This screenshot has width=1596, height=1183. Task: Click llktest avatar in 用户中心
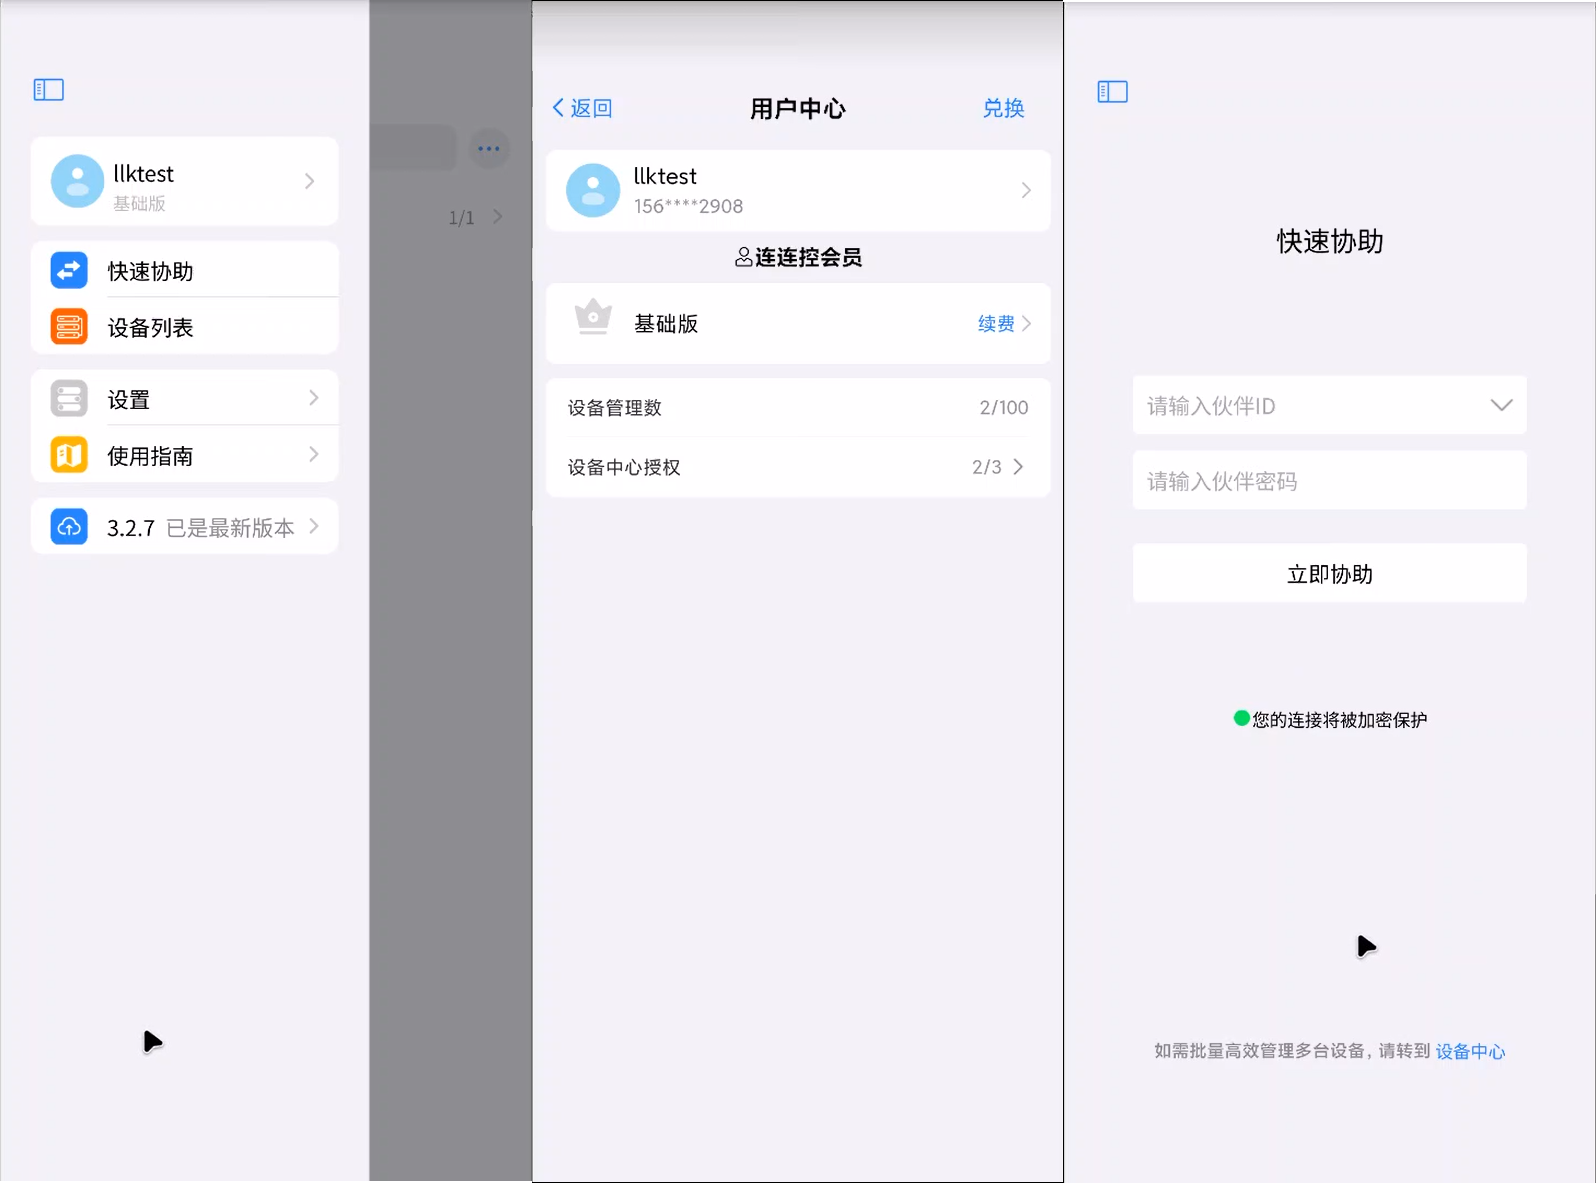593,190
